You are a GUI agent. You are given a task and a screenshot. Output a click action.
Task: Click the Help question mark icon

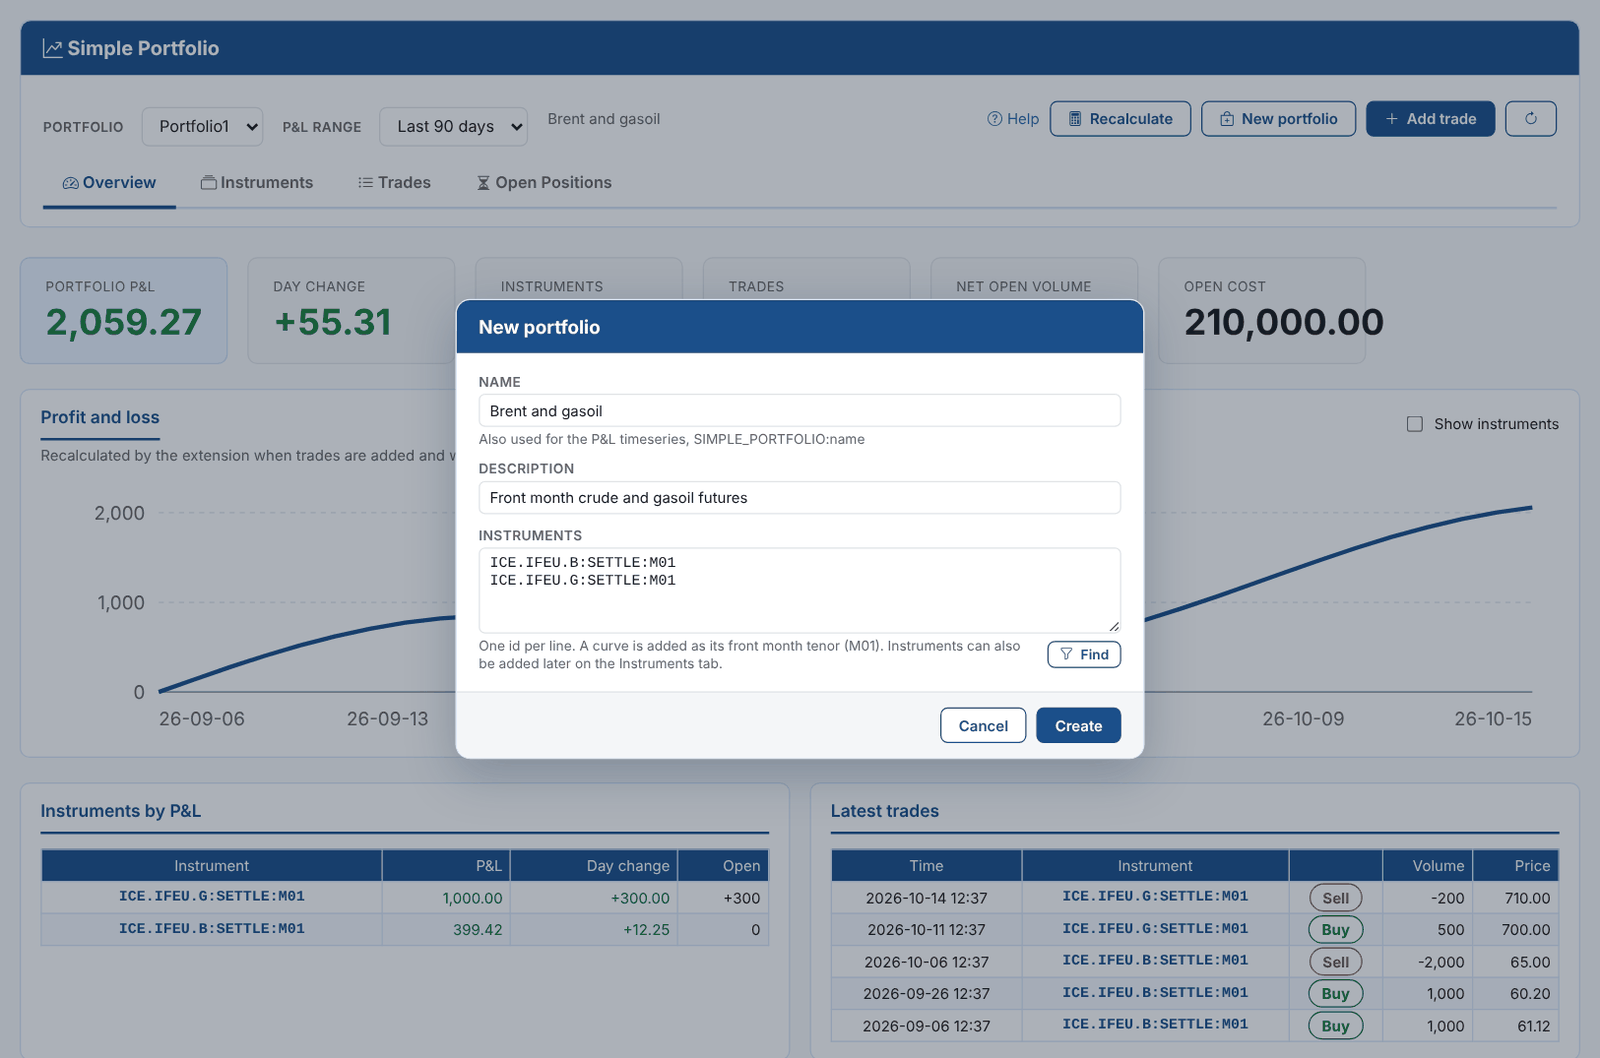click(x=994, y=119)
